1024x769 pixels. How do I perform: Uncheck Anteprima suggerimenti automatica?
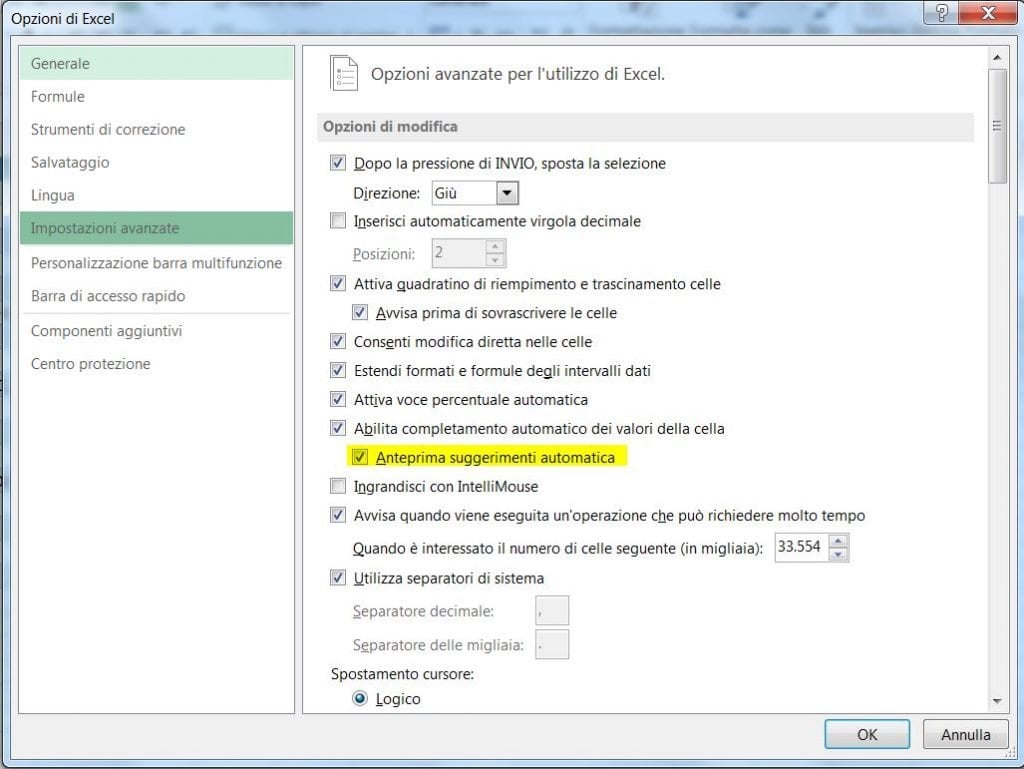[x=361, y=457]
